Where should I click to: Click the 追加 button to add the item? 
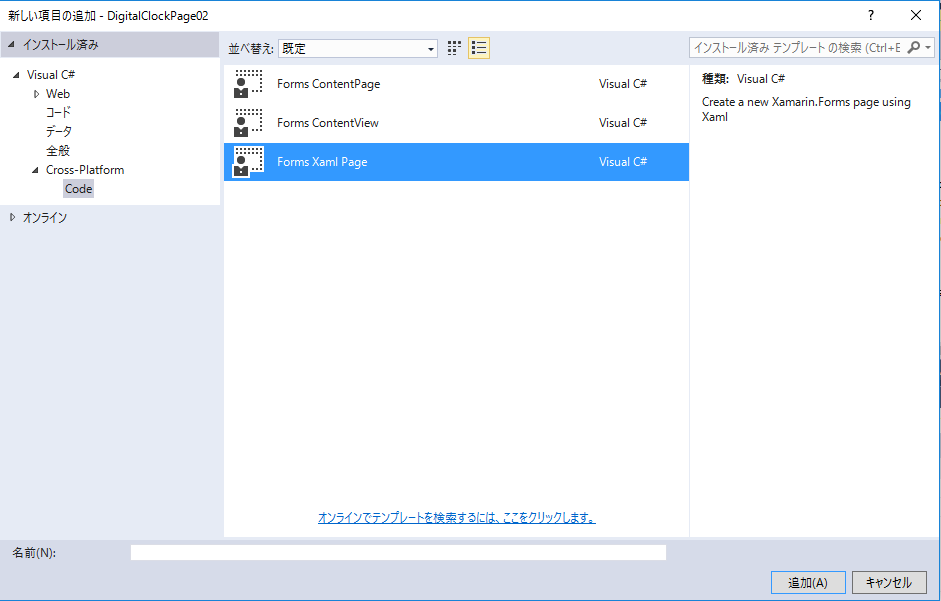(x=807, y=582)
